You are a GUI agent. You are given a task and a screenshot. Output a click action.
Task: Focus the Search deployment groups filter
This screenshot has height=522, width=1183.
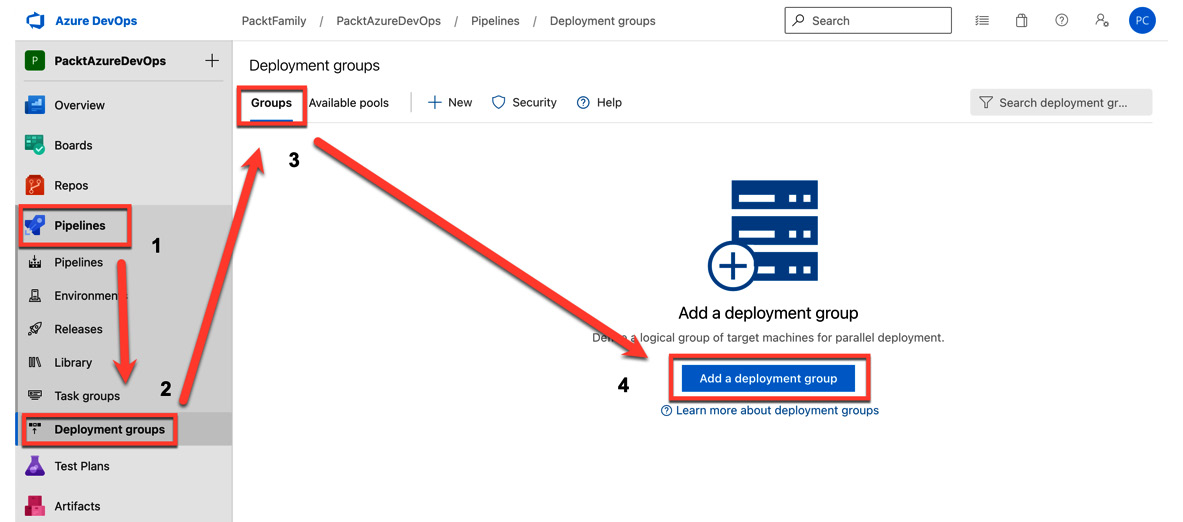coord(1061,103)
